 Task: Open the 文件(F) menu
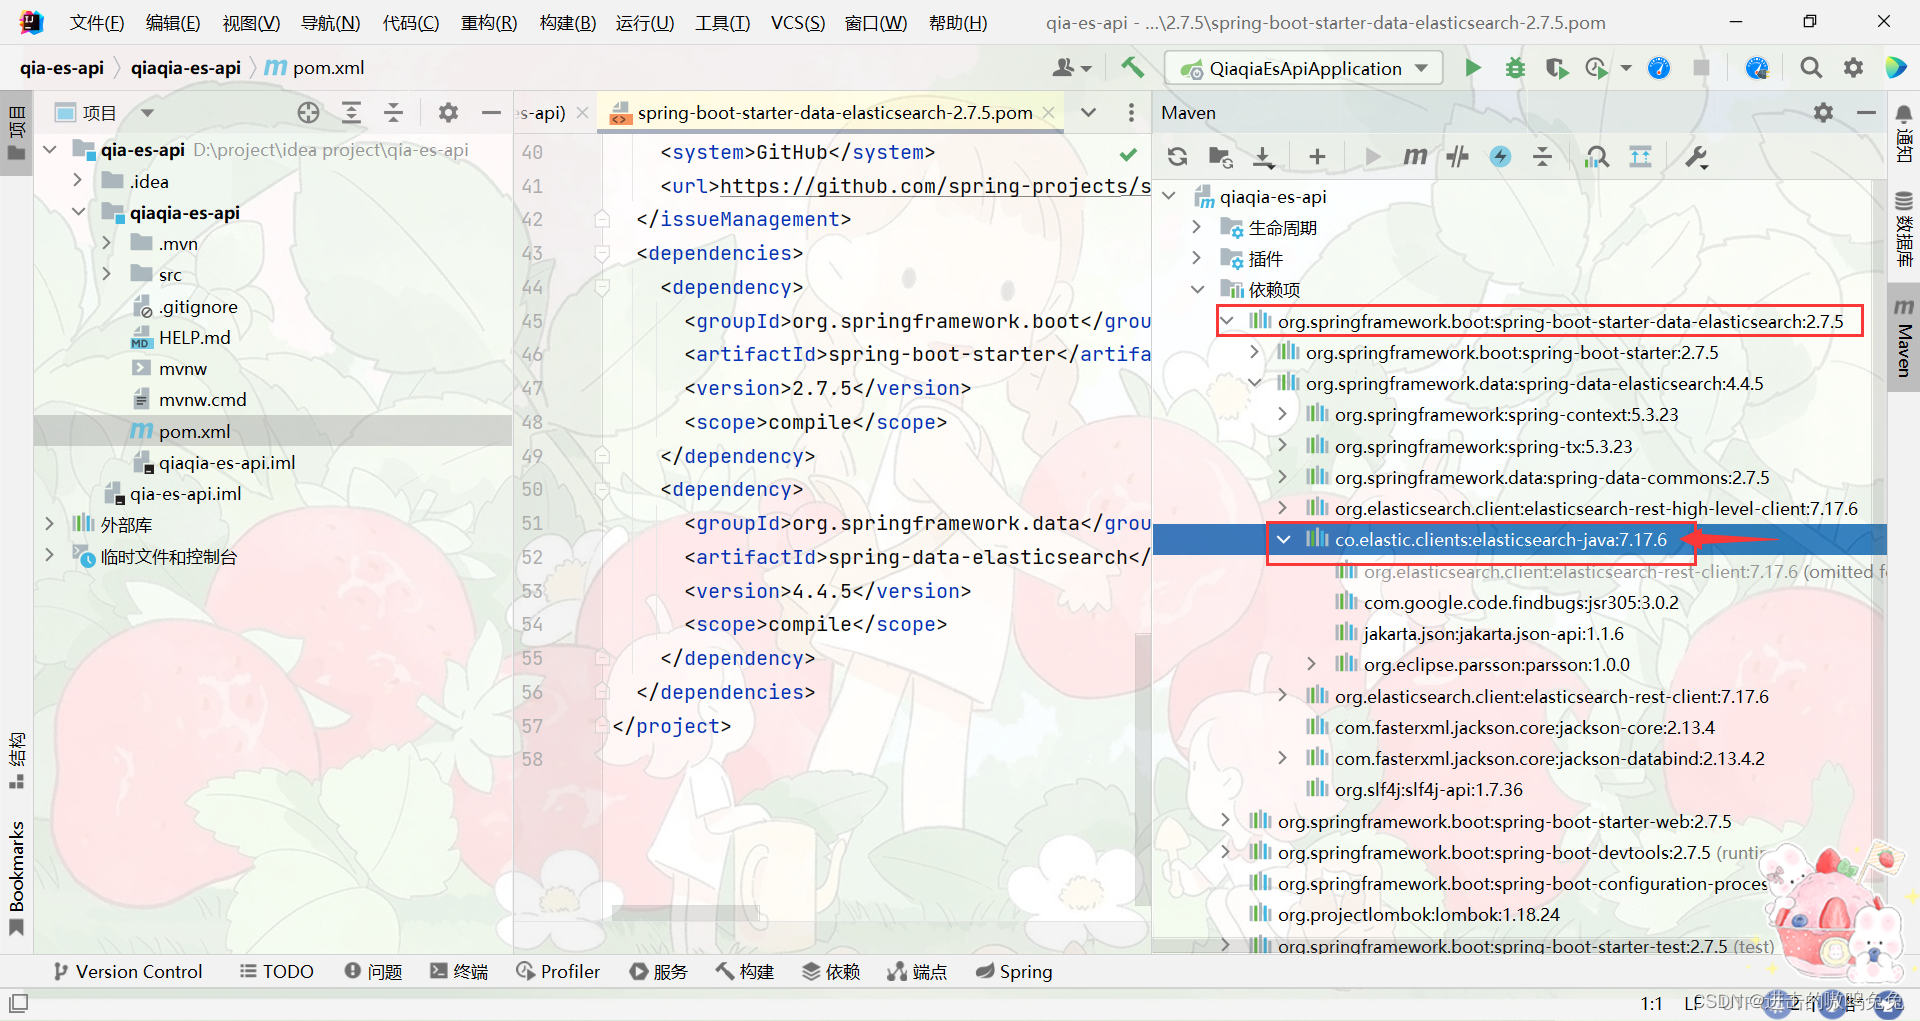point(97,22)
